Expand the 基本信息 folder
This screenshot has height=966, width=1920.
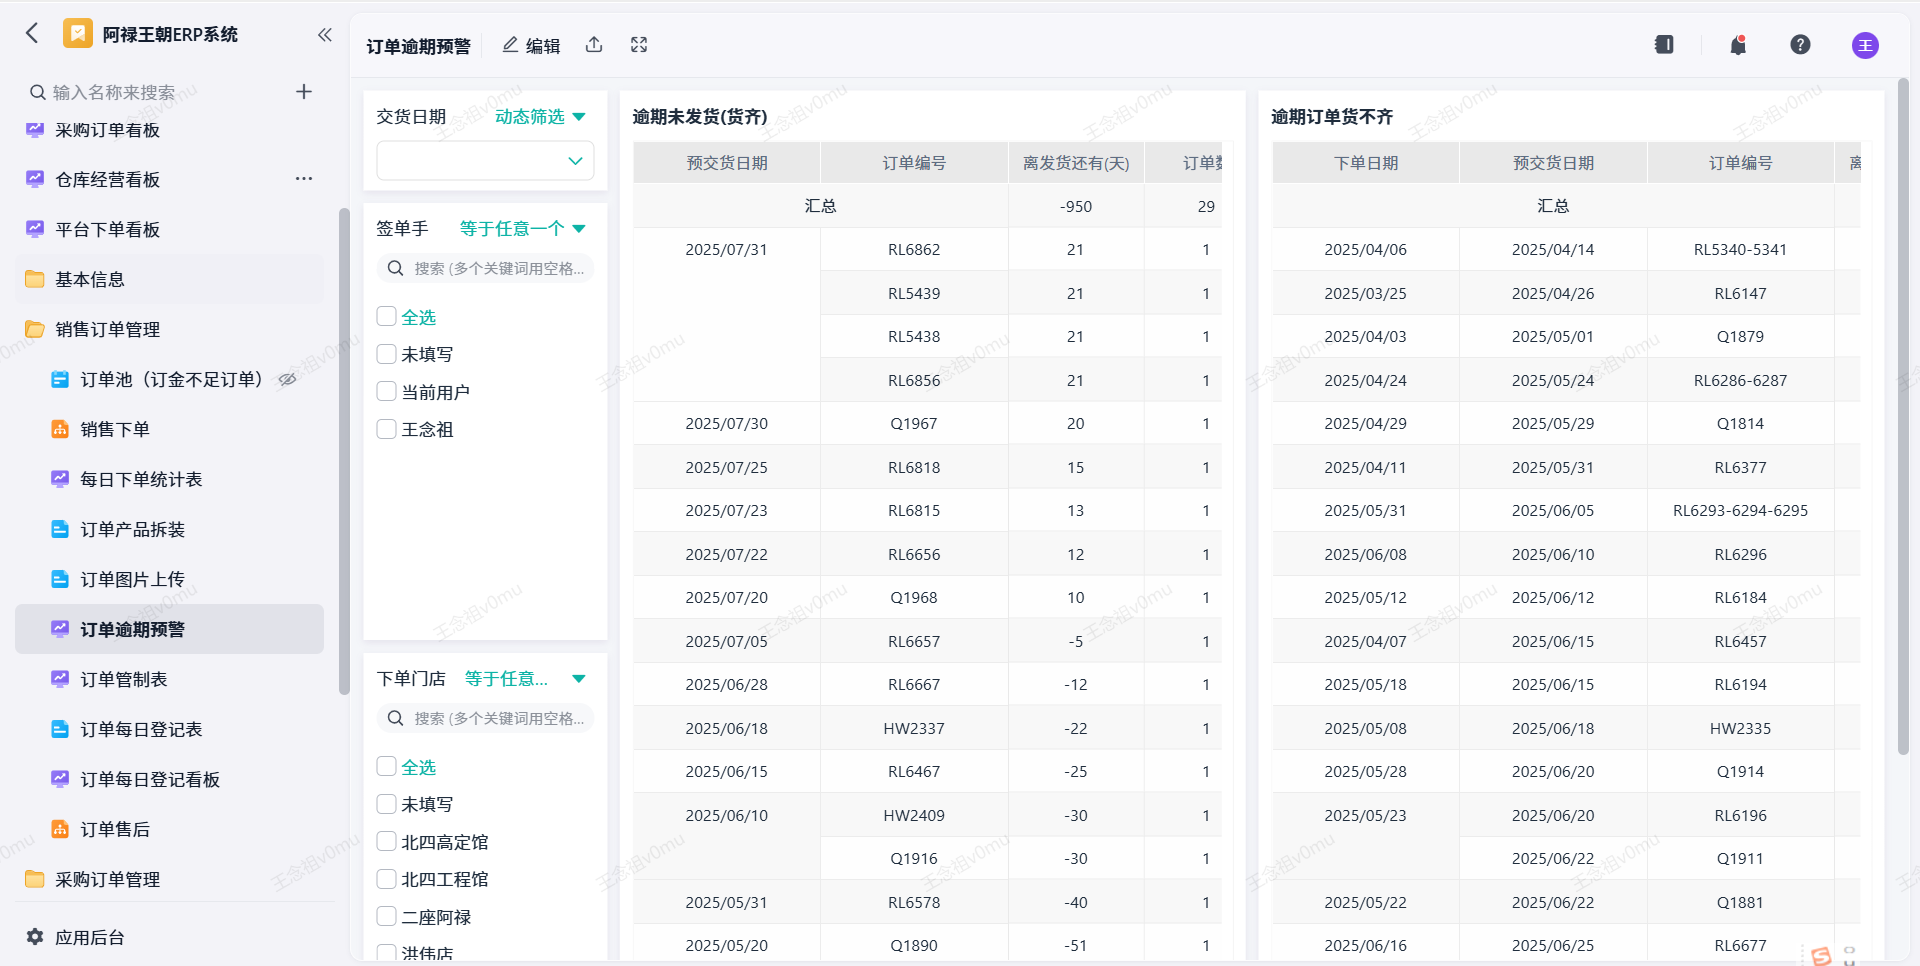(170, 279)
